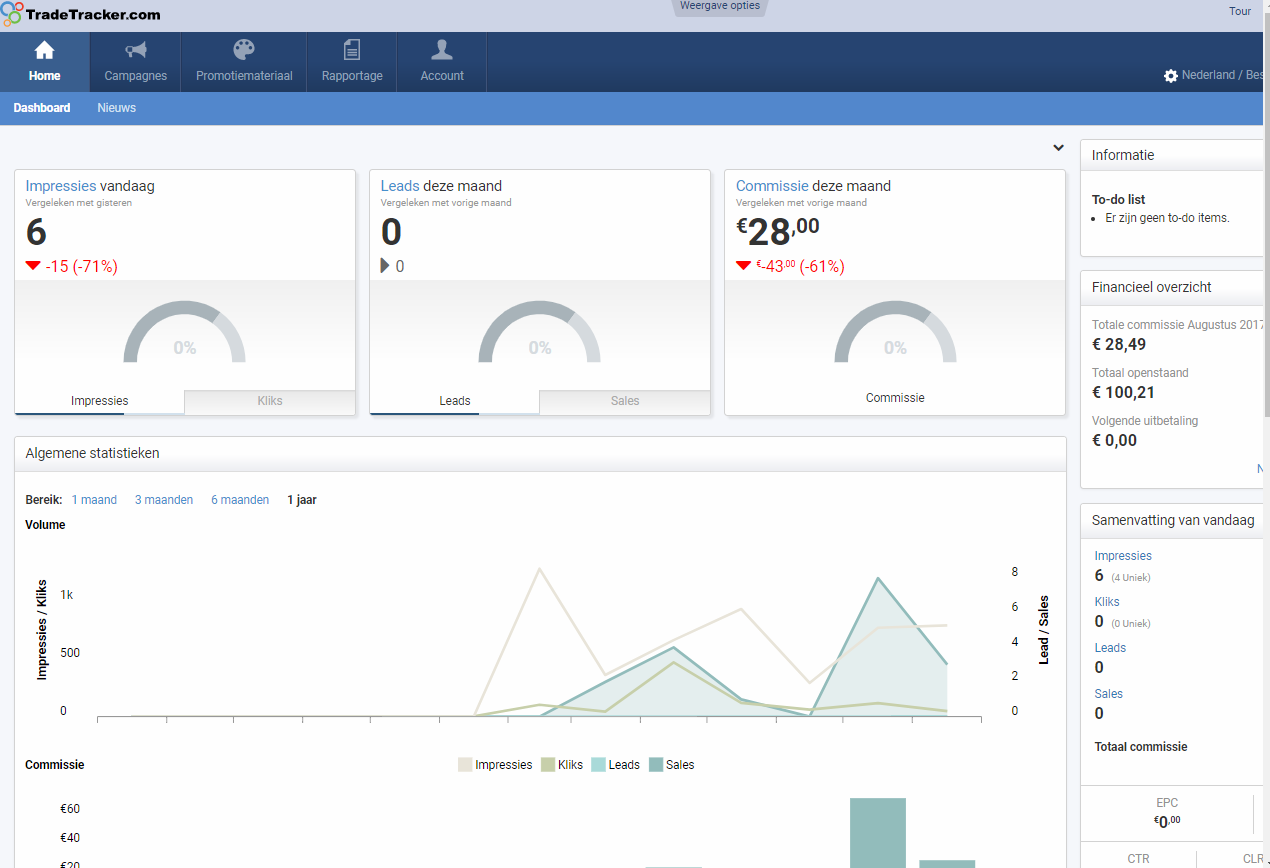
Task: Open Leads link in Samenvatting van vandaag
Action: tap(1110, 648)
